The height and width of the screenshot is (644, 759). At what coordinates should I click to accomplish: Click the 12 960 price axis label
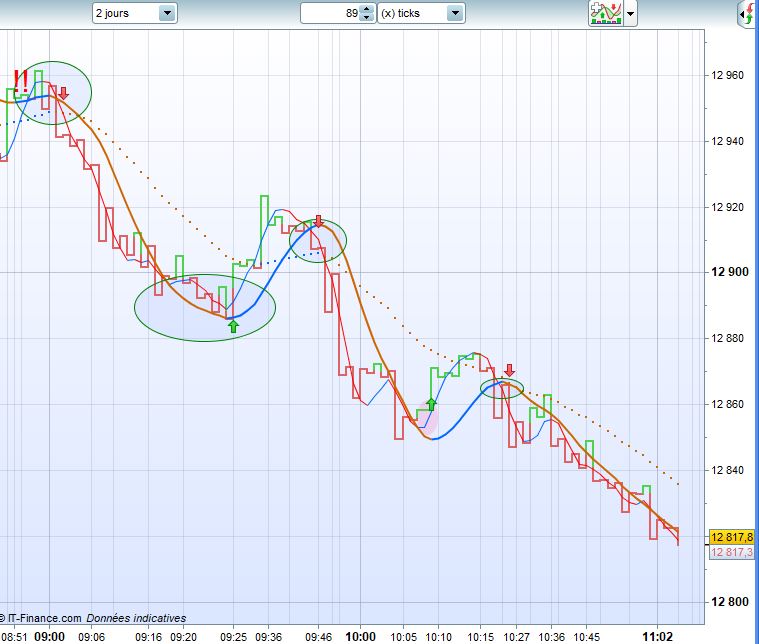(x=727, y=75)
